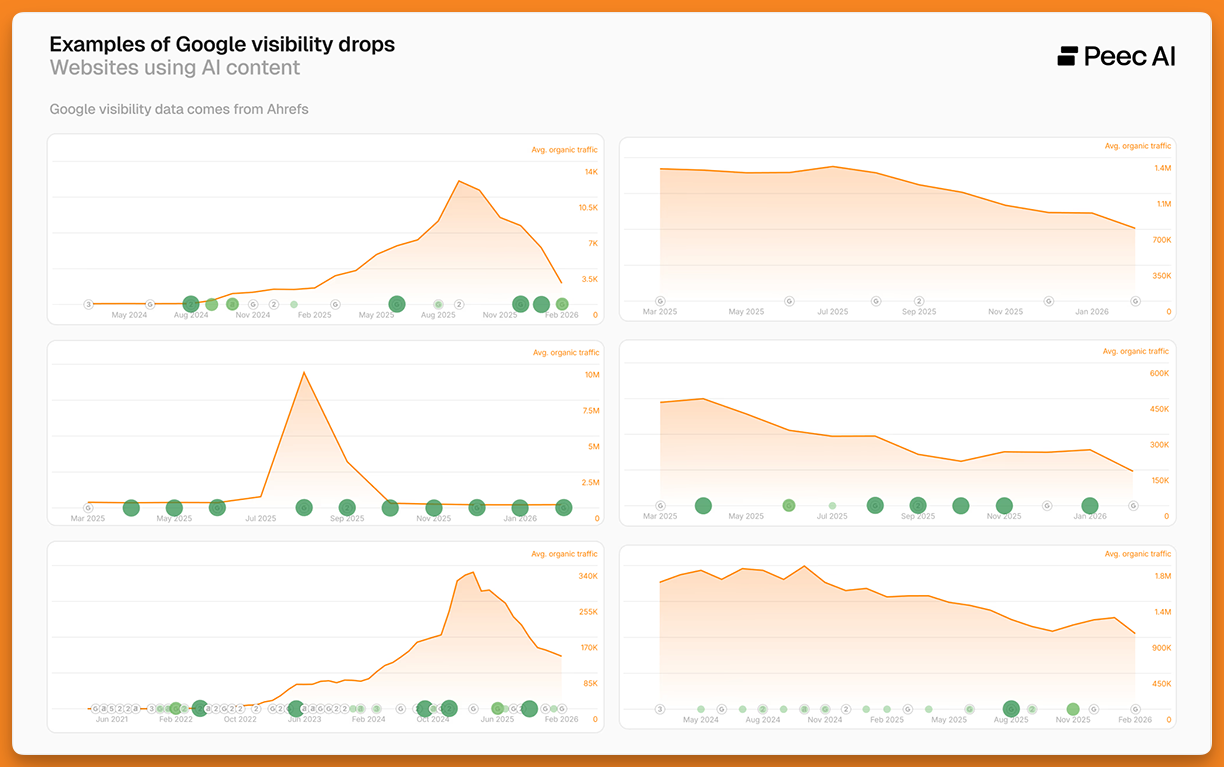1224x767 pixels.
Task: Click the 'Oct 2022' axis label
Action: (240, 719)
